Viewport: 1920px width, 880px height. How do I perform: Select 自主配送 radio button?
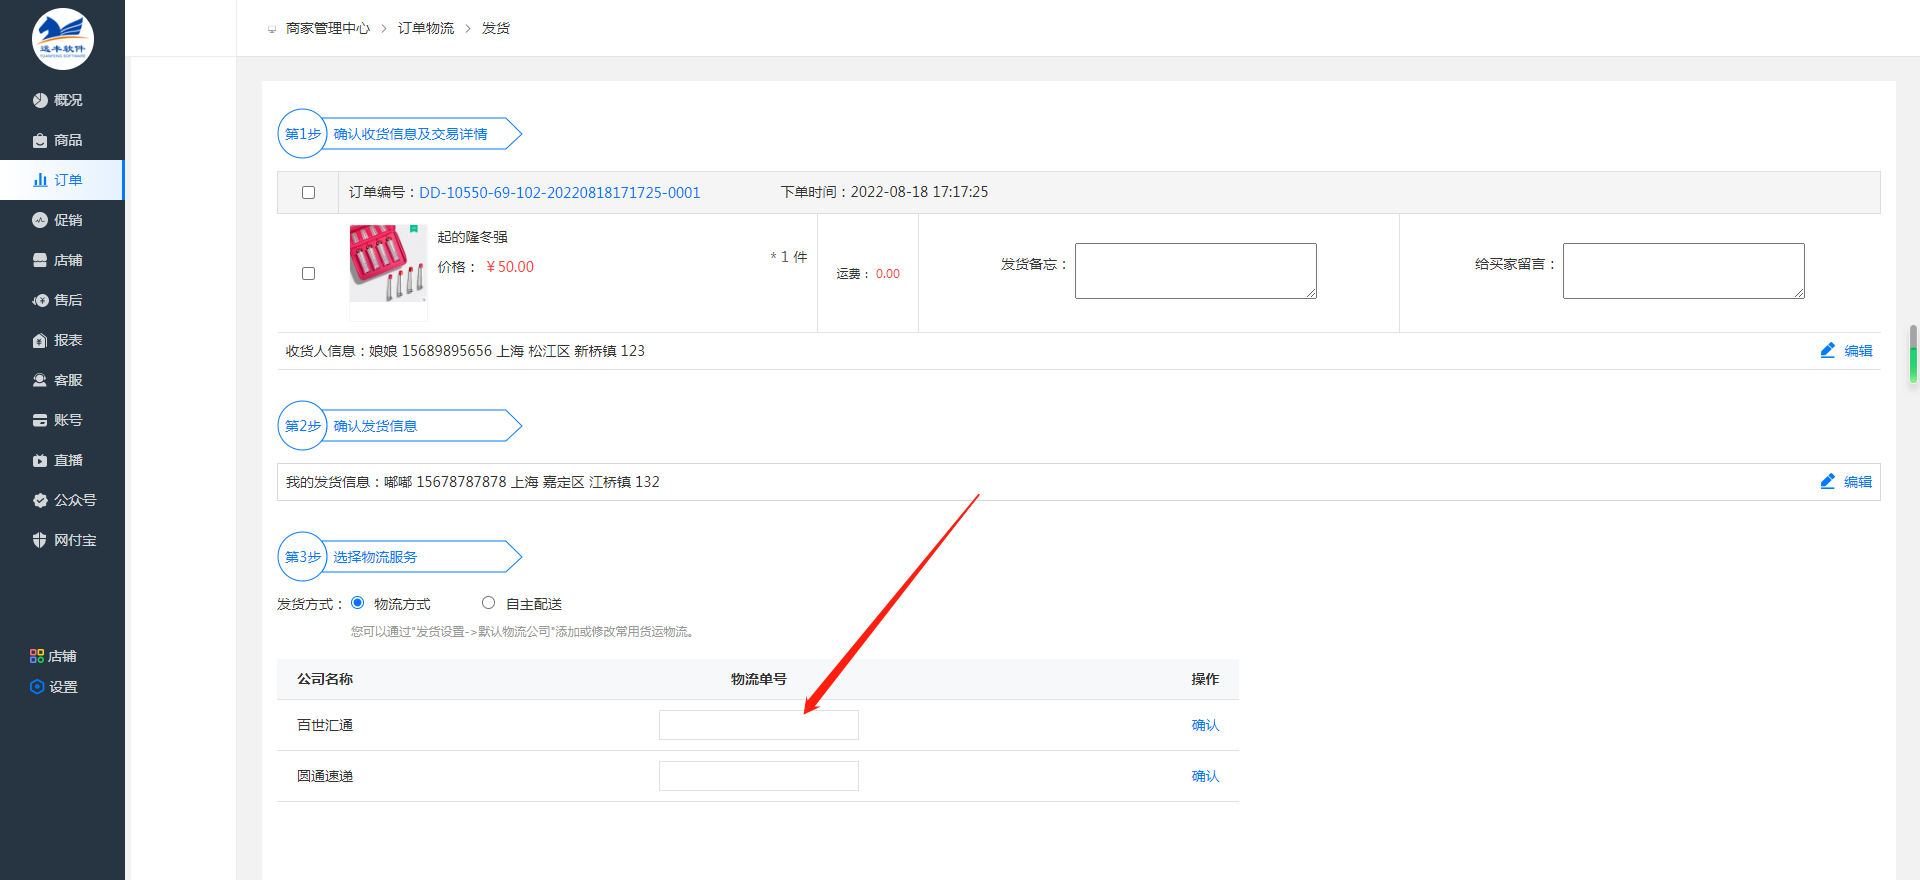488,602
